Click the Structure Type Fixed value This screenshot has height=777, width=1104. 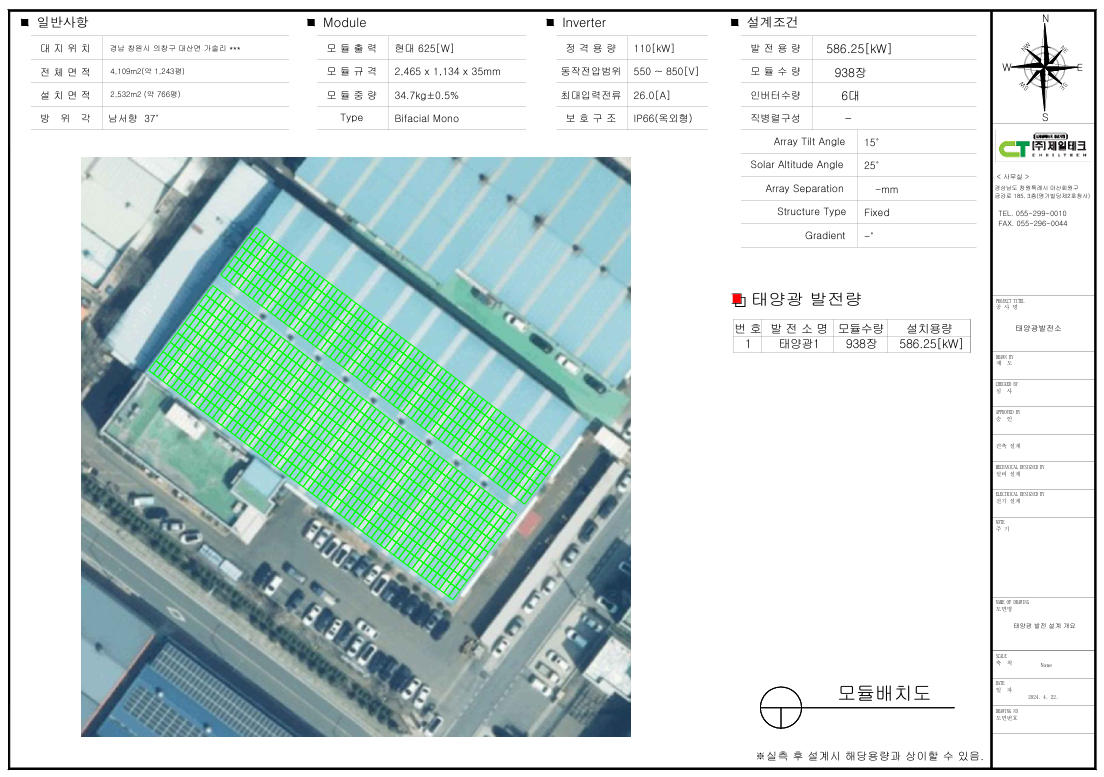pos(876,212)
